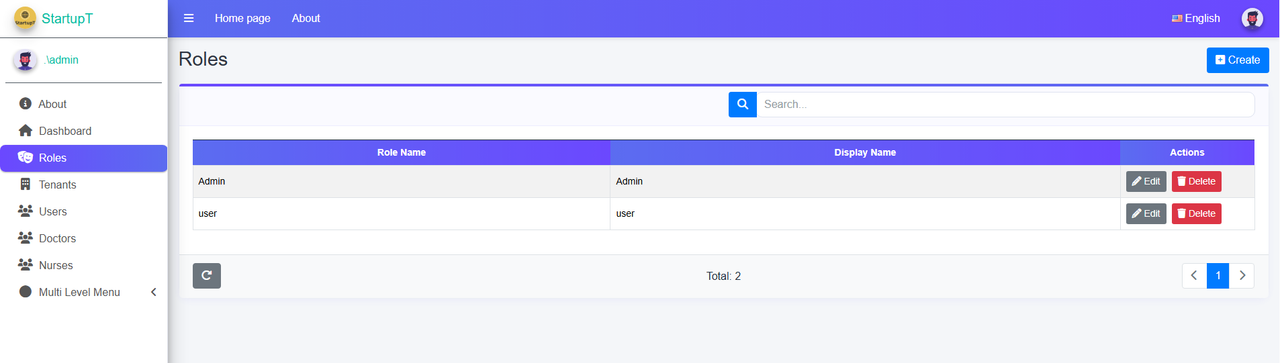
Task: Open Tenants in the sidebar
Action: click(x=84, y=185)
